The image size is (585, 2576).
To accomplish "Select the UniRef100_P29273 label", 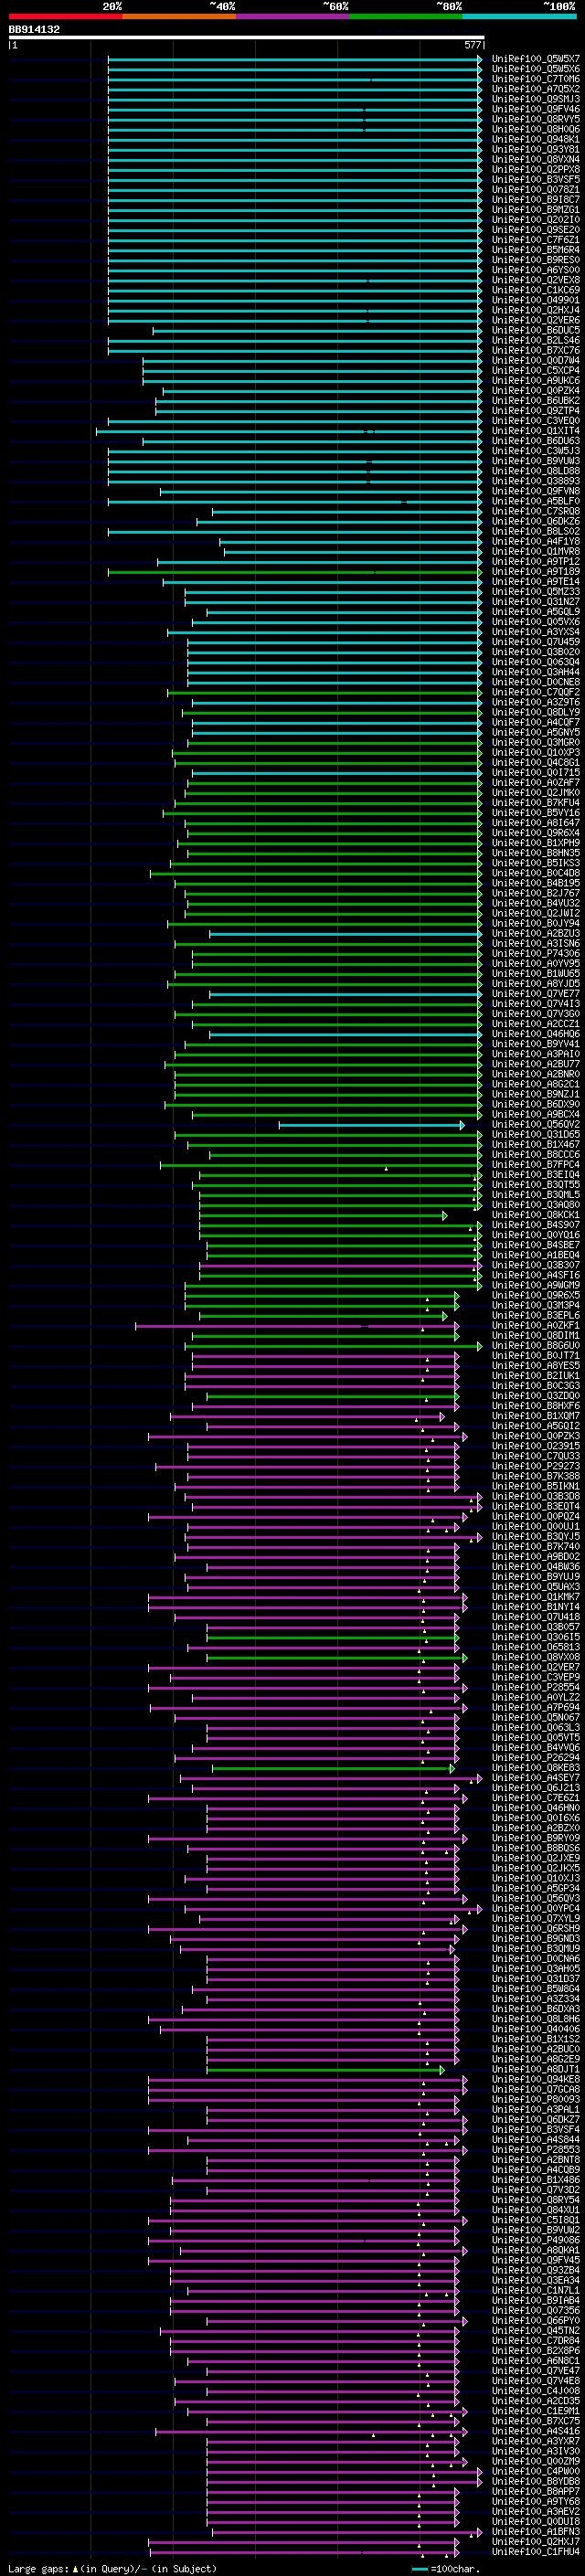I will 535,1467.
